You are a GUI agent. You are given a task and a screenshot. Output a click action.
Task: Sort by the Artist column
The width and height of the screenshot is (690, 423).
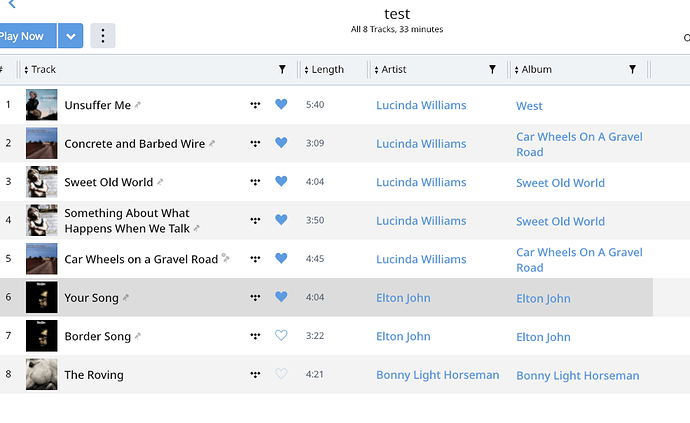pyautogui.click(x=390, y=70)
